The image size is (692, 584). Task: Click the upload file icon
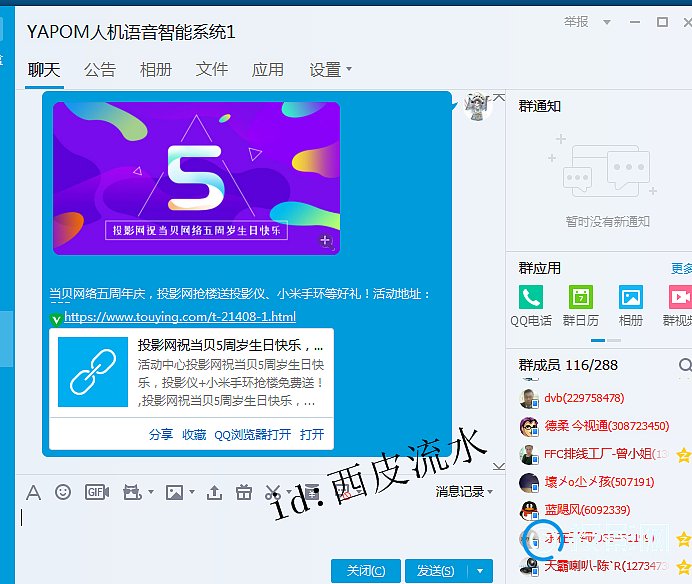click(x=214, y=492)
